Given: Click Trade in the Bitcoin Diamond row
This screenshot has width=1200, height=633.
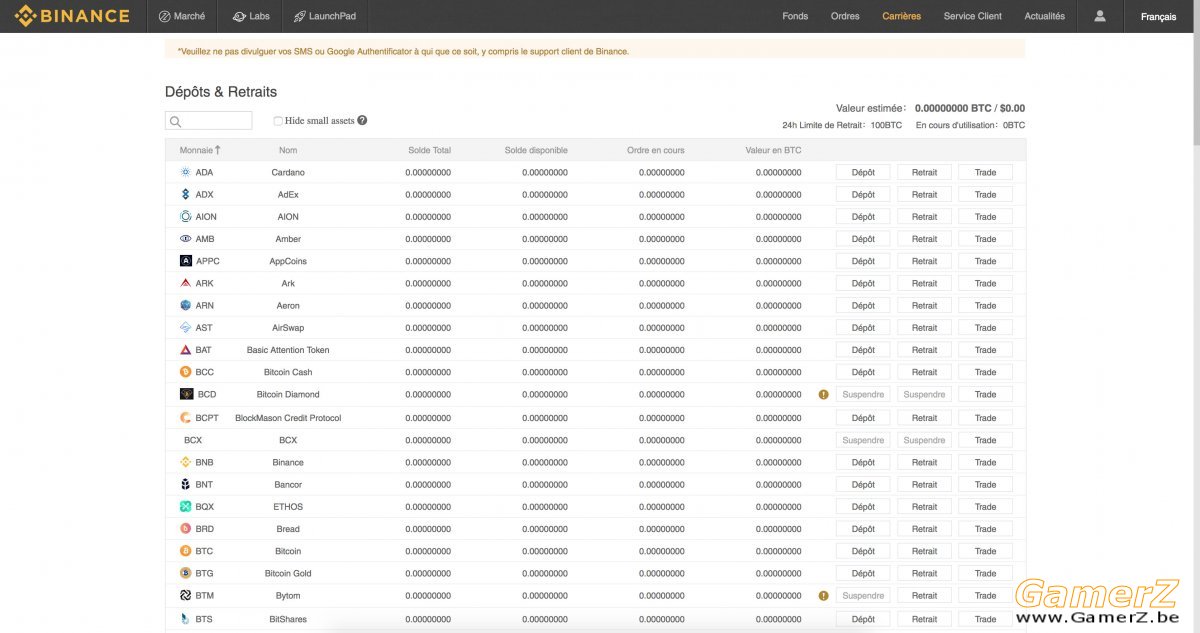Looking at the screenshot, I should [985, 394].
